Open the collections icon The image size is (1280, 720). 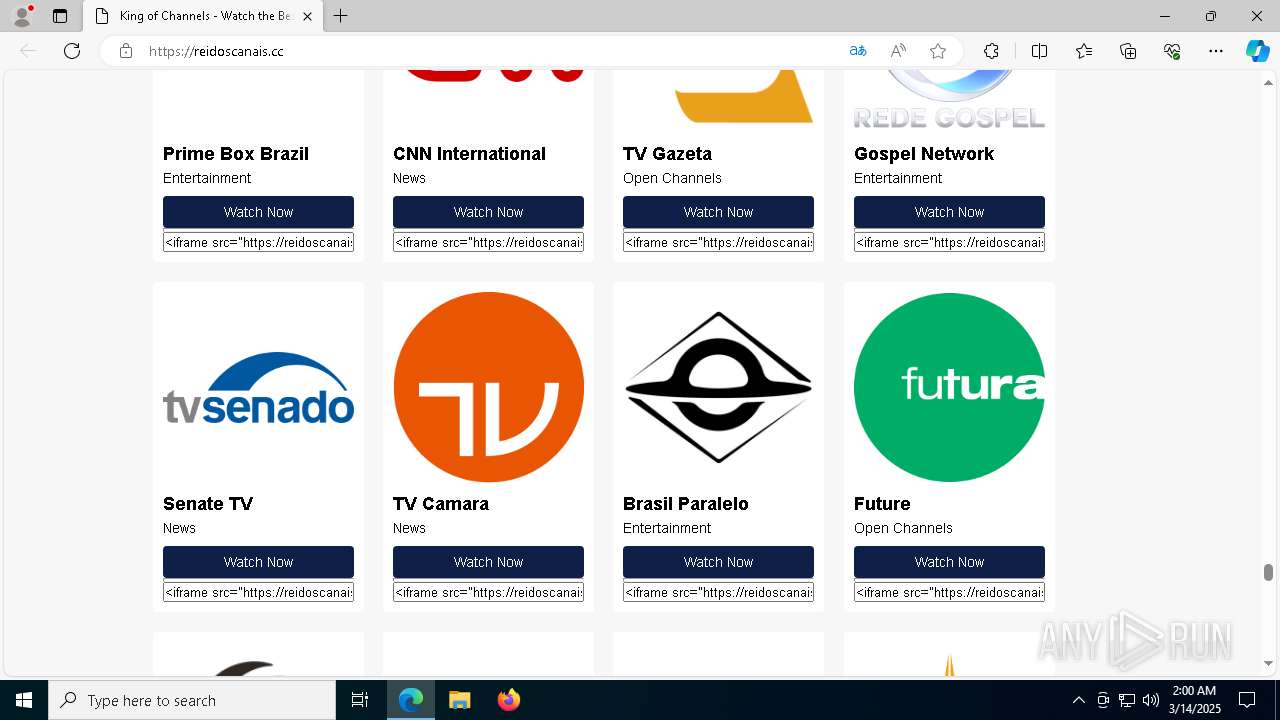(x=1128, y=51)
